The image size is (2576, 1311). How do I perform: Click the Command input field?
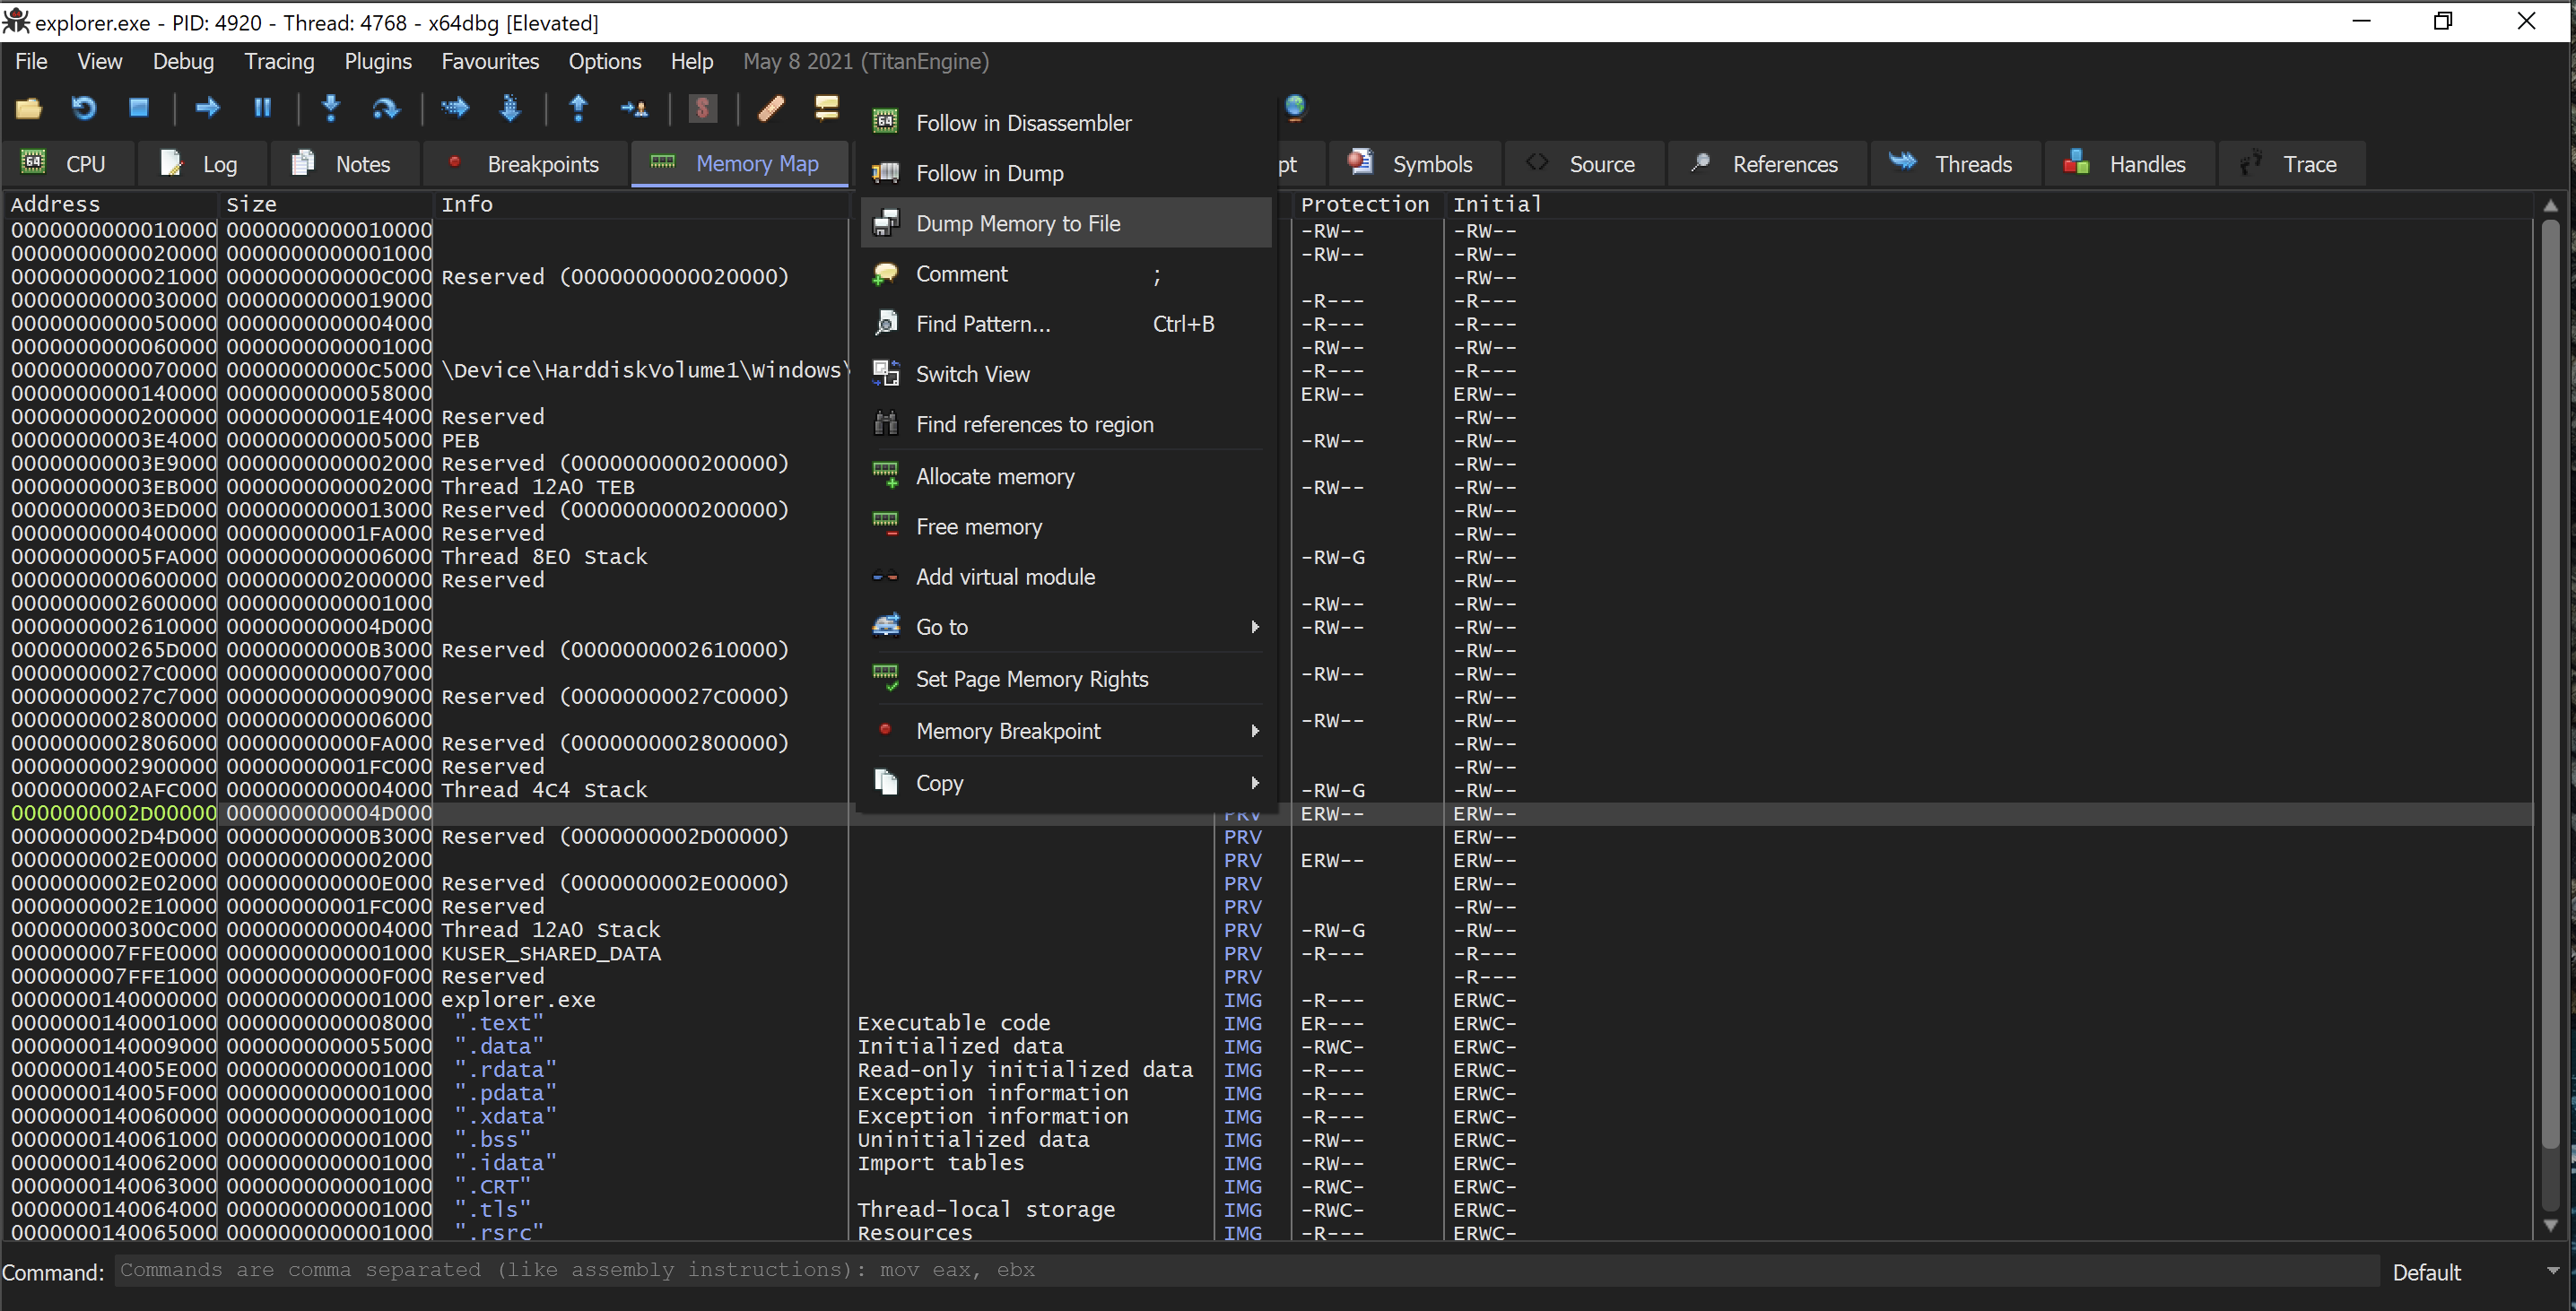pyautogui.click(x=1246, y=1270)
